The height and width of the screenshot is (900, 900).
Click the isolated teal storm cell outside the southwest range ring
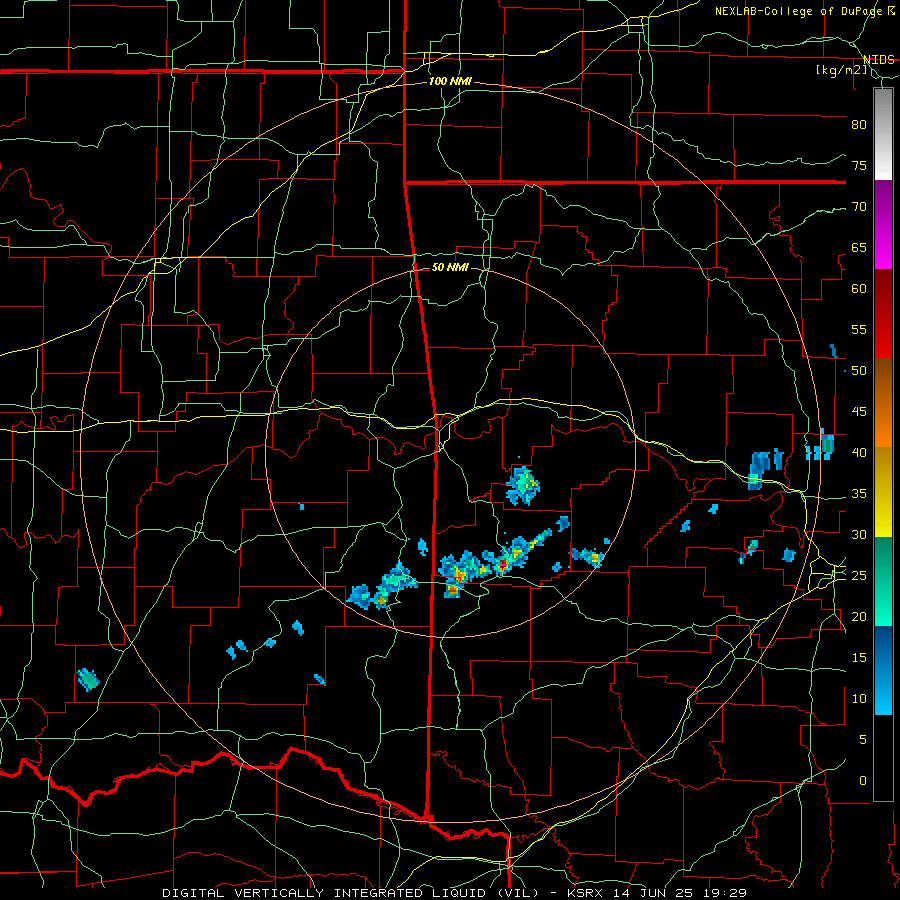88,680
